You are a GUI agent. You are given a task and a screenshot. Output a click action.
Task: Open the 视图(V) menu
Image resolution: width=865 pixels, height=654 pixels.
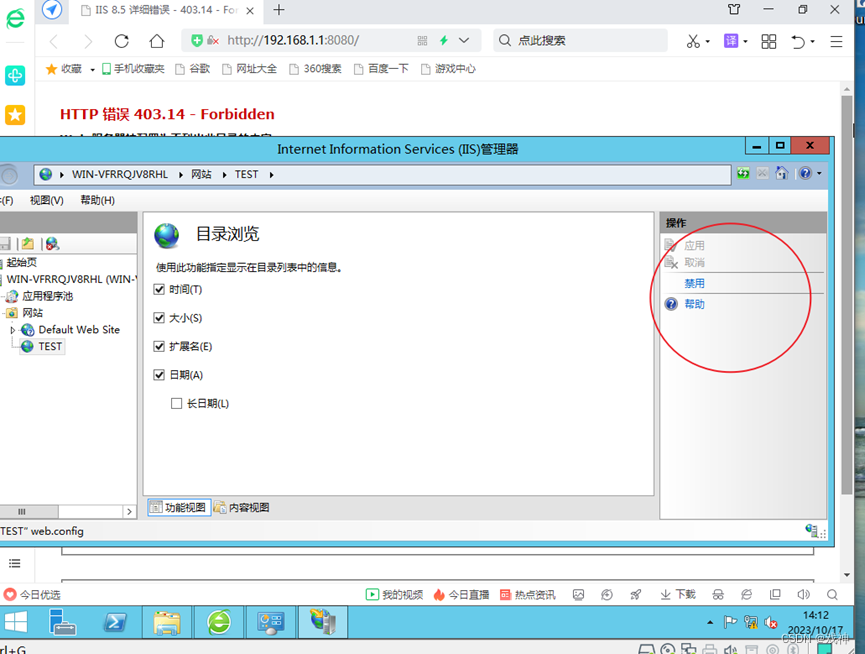pyautogui.click(x=46, y=199)
